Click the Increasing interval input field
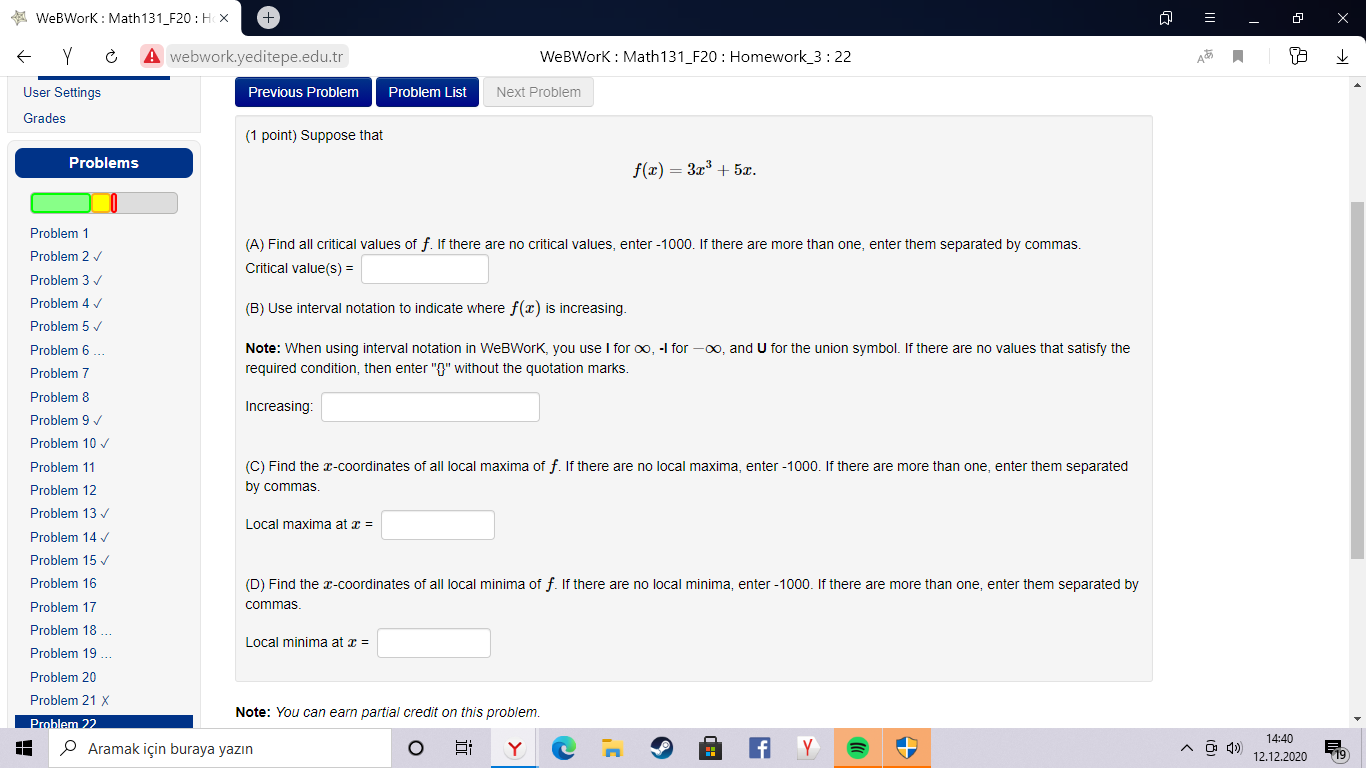The width and height of the screenshot is (1366, 768). 430,407
